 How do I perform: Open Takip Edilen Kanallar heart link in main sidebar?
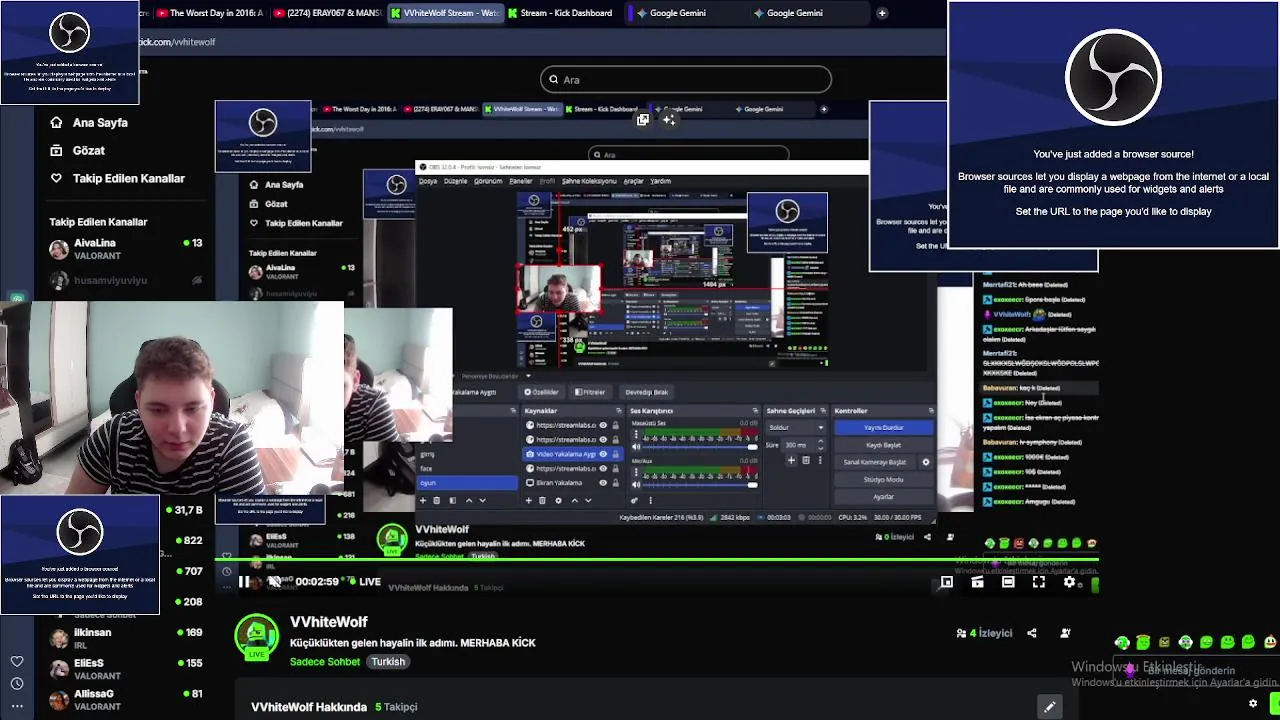tap(117, 178)
